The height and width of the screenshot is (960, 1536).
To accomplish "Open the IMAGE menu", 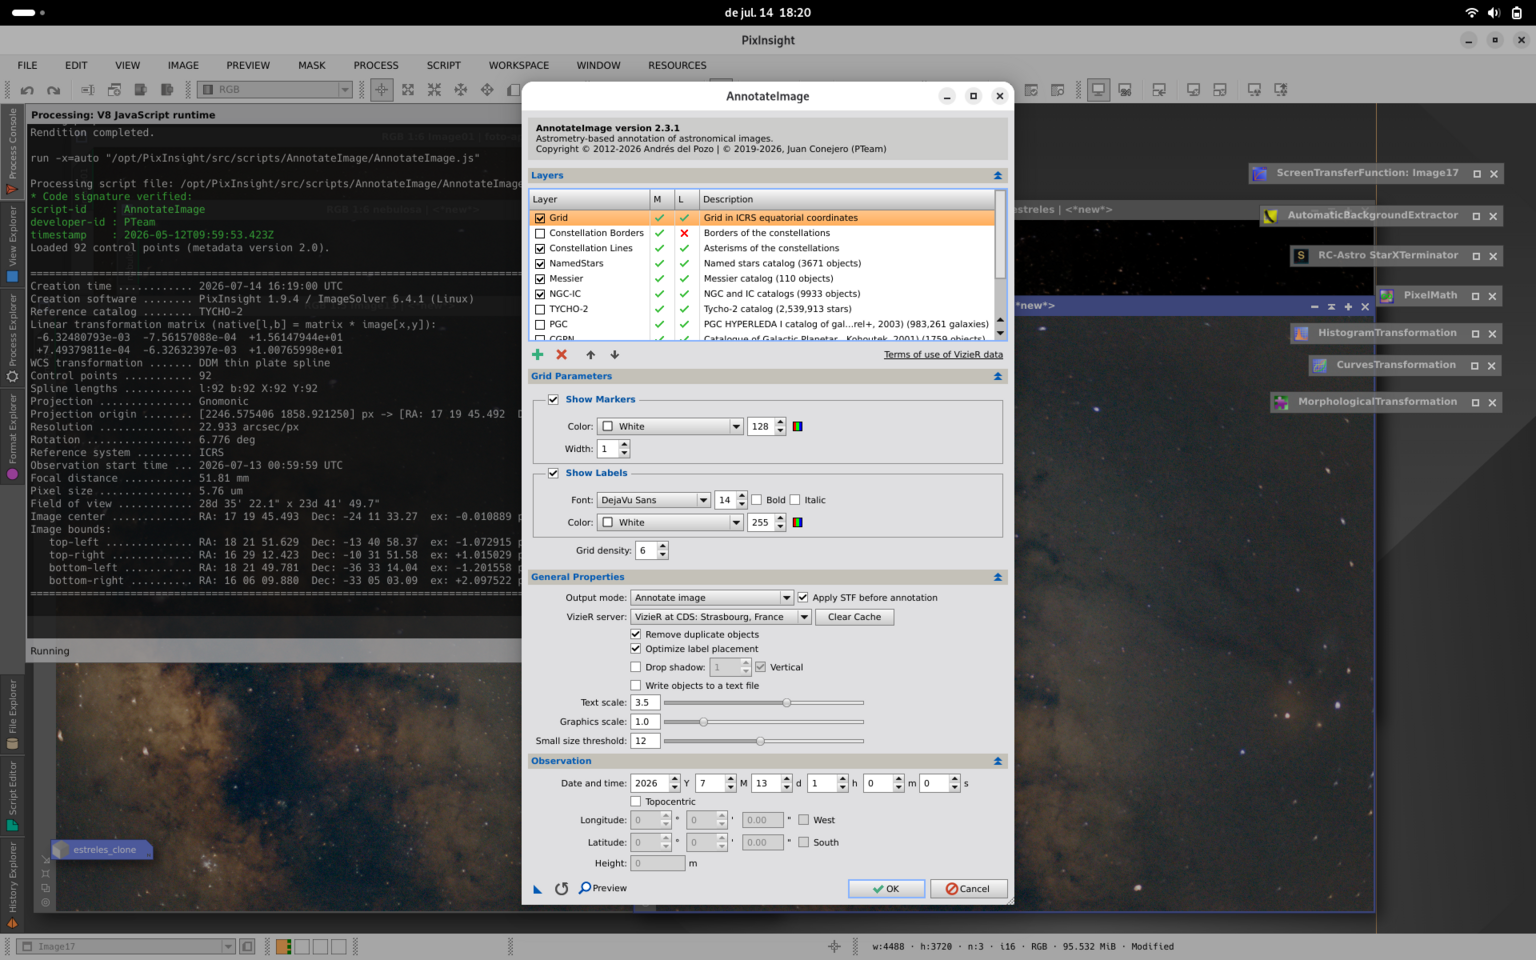I will pos(183,65).
